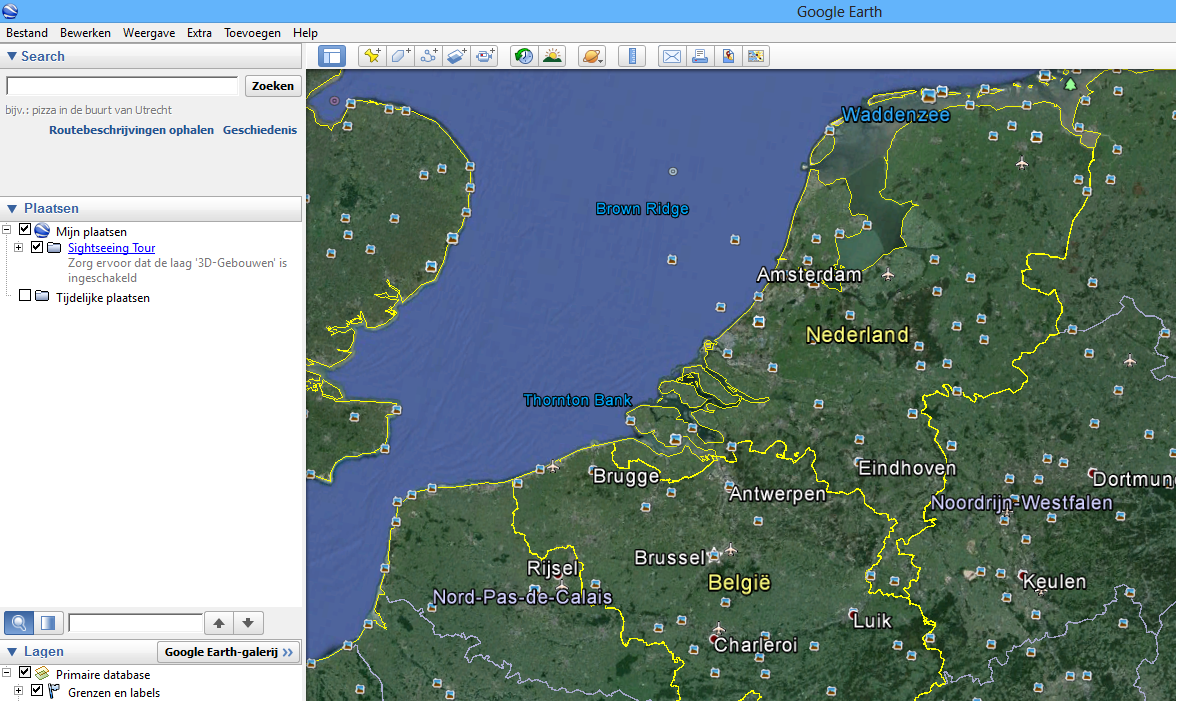
Task: Add a polygon using the toolbar
Action: point(400,56)
